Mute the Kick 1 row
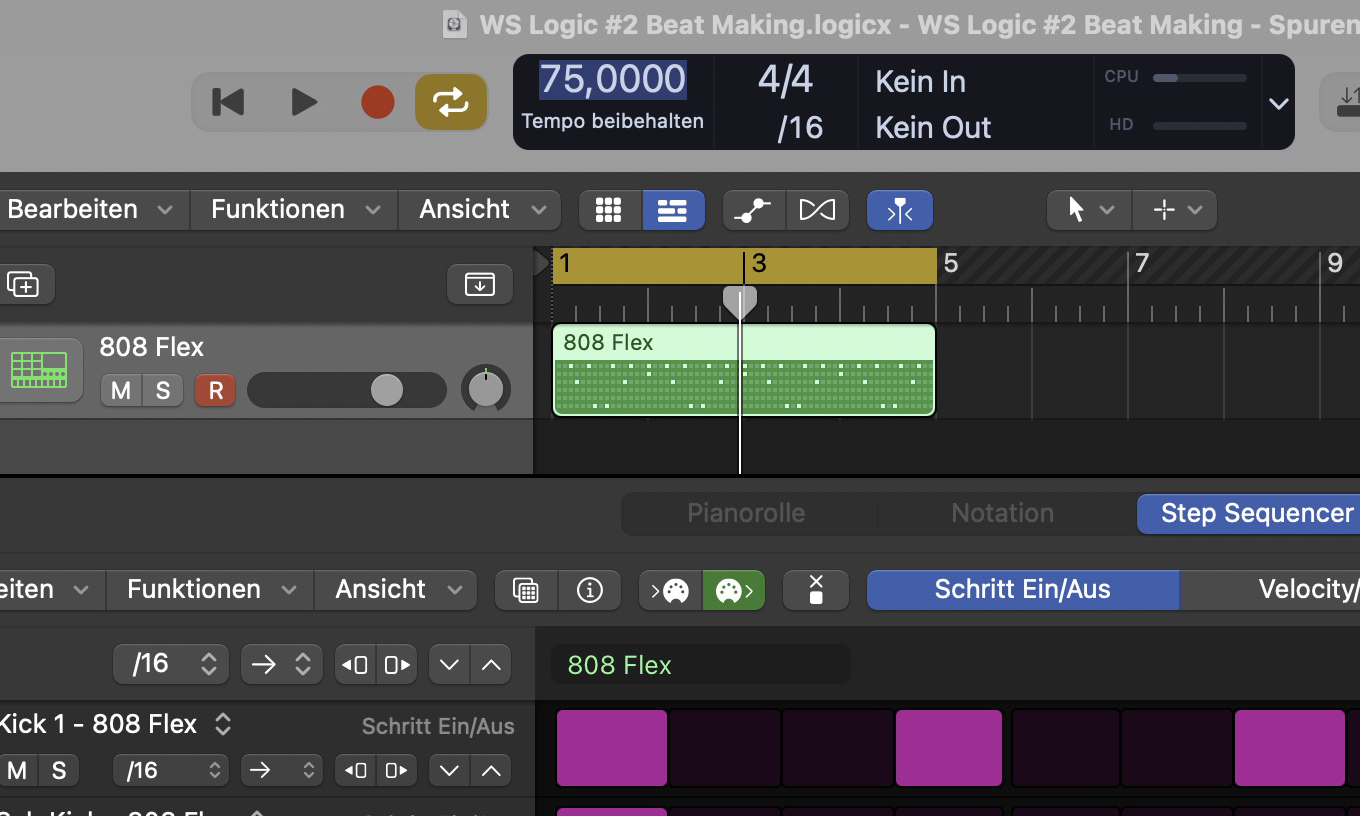Viewport: 1360px width, 816px height. pos(17,770)
